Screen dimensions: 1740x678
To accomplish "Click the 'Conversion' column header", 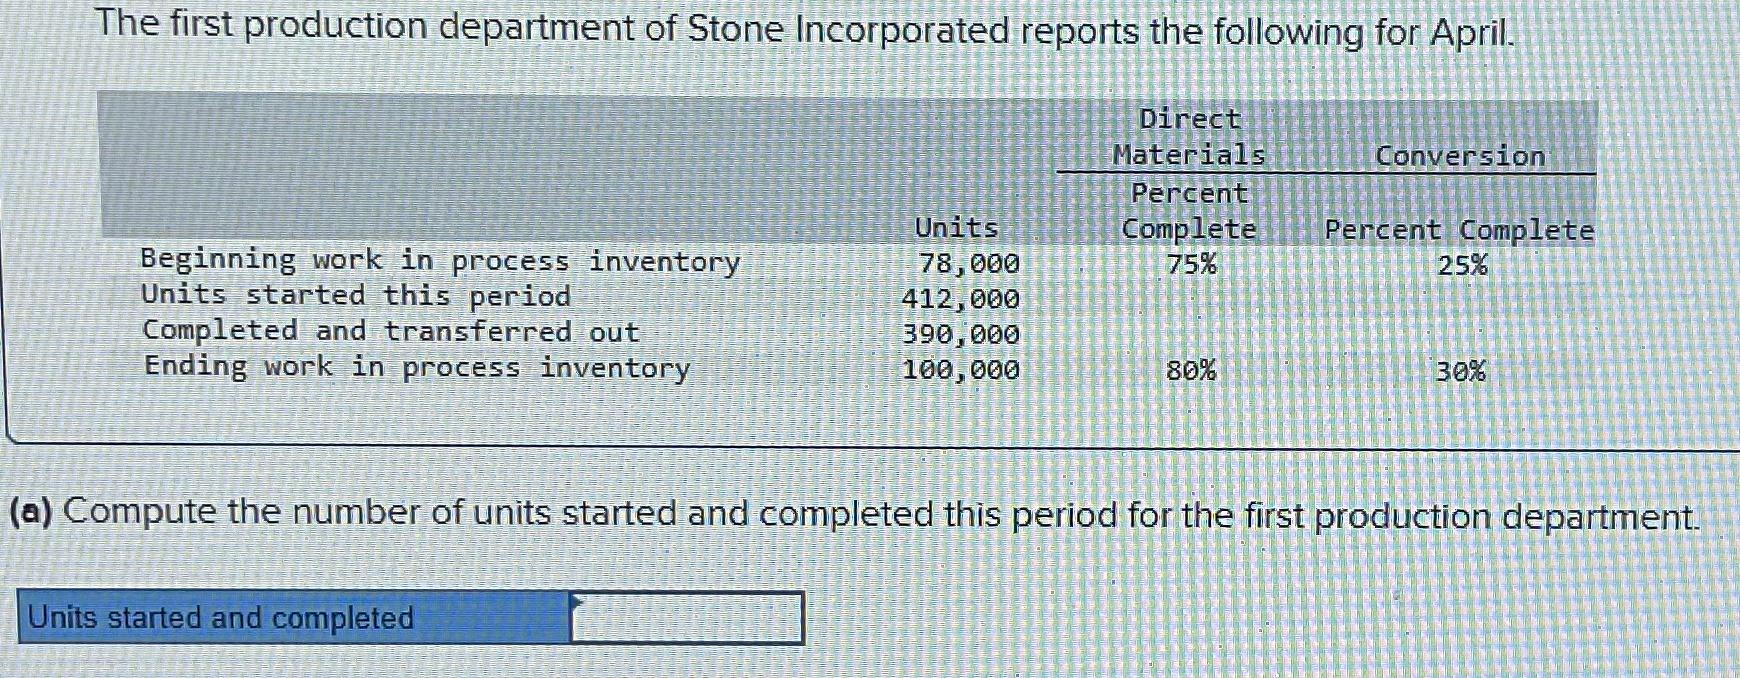I will tap(1460, 156).
